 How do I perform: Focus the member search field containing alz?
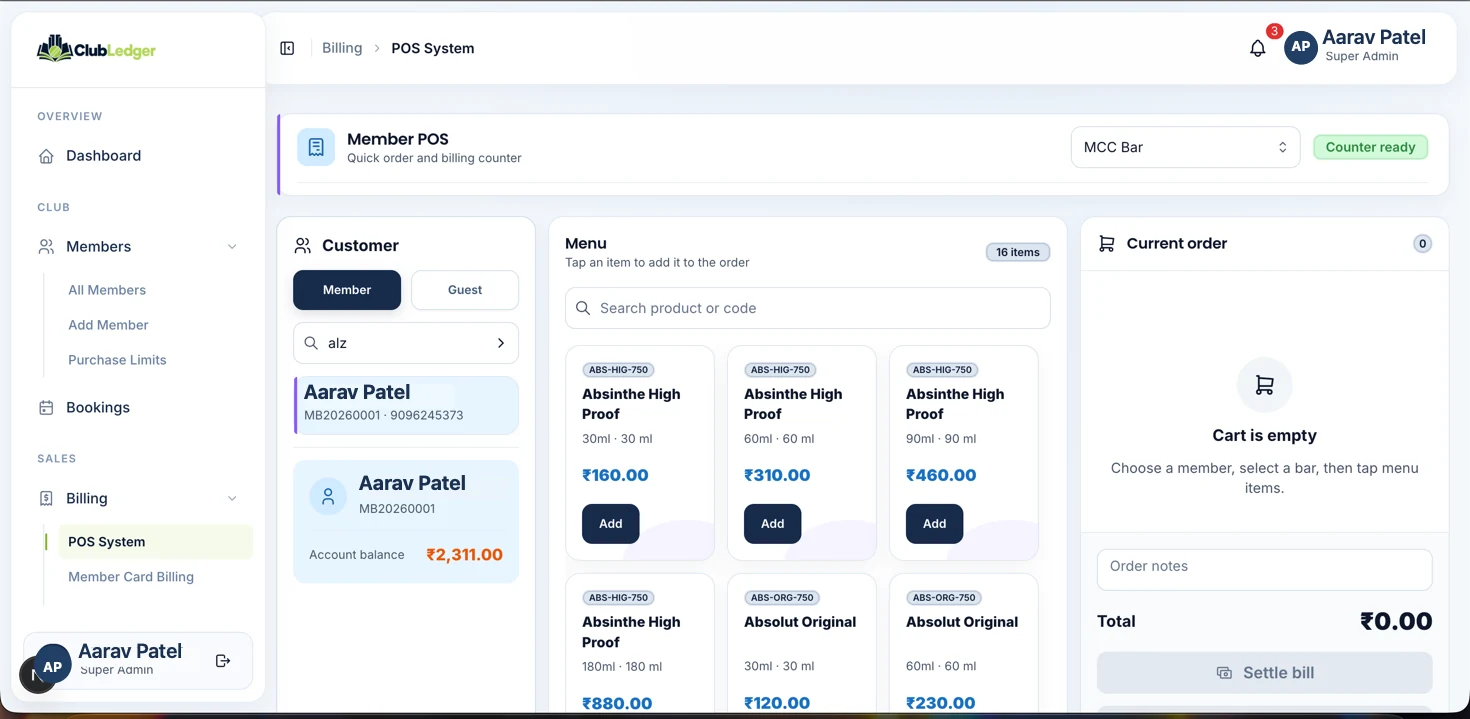click(x=406, y=343)
